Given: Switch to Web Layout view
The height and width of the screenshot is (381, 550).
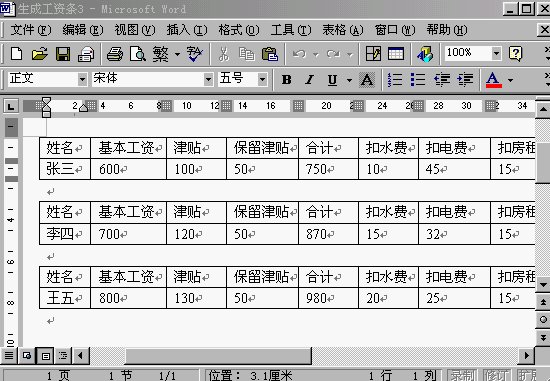Looking at the screenshot, I should (27, 356).
